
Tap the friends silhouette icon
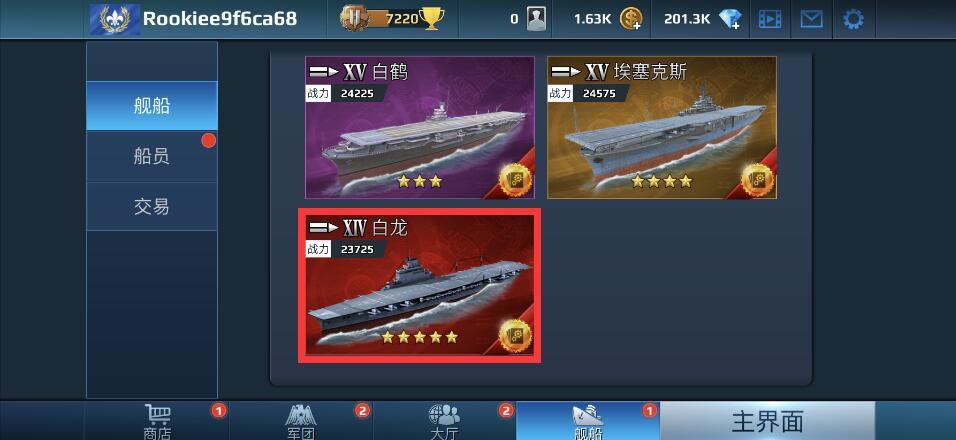537,20
